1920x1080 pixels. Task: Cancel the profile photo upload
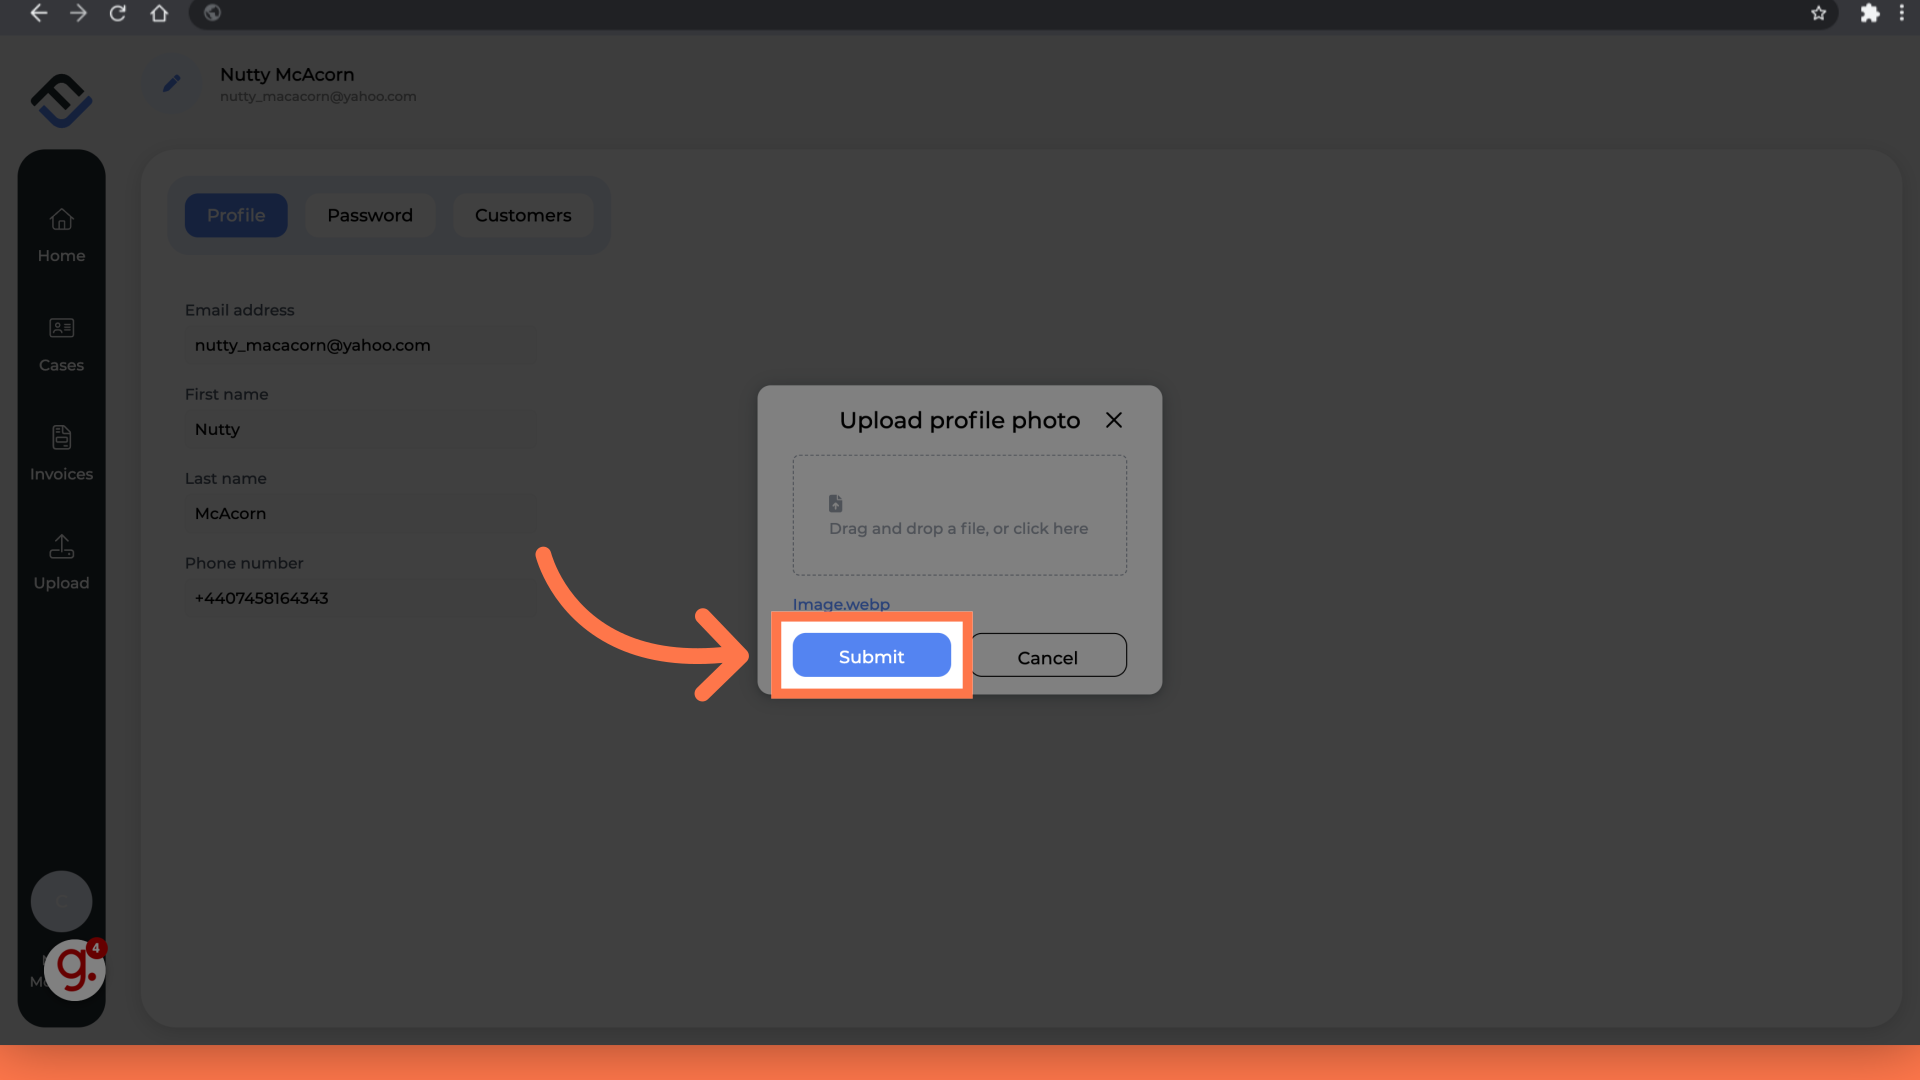(x=1047, y=657)
